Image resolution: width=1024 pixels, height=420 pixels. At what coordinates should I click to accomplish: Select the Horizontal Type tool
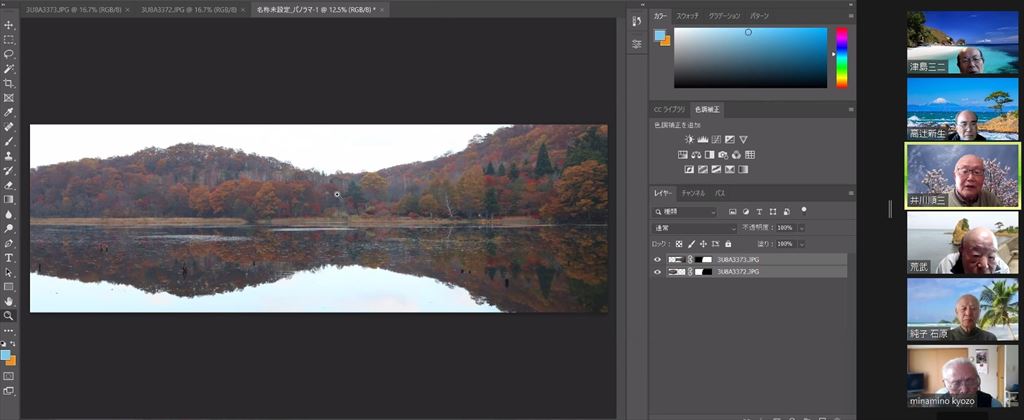click(x=9, y=257)
